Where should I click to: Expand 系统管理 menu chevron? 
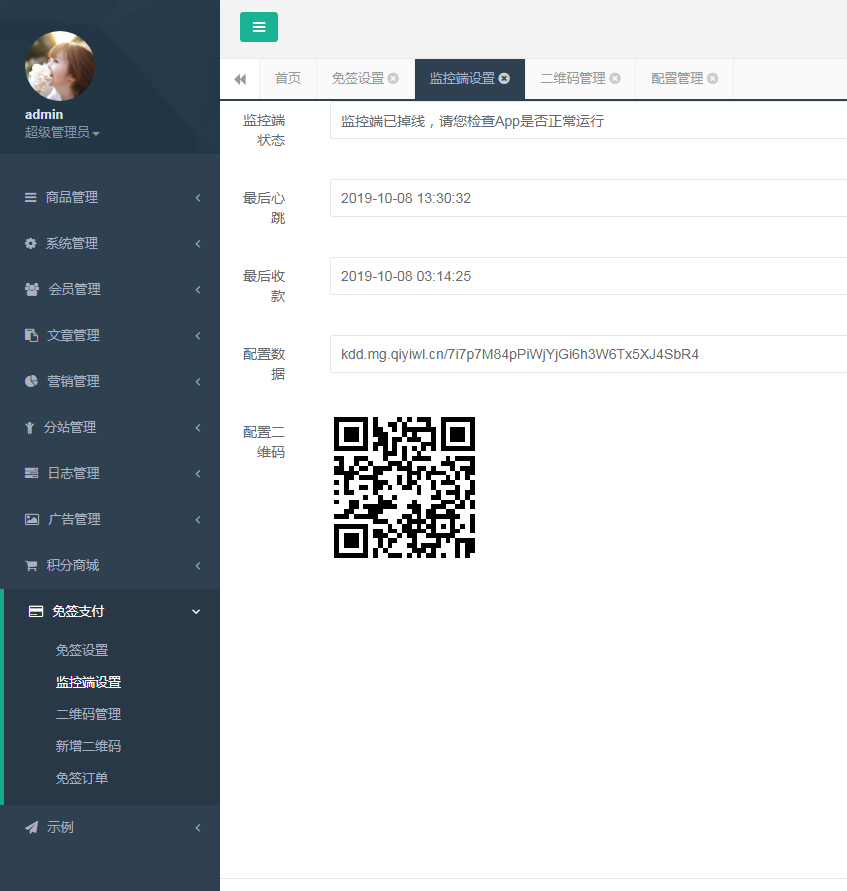click(198, 244)
